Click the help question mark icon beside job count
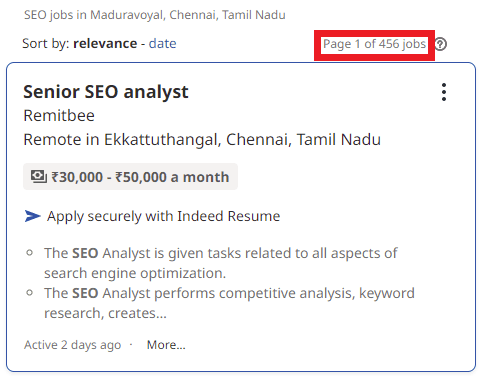The image size is (481, 376). click(441, 44)
